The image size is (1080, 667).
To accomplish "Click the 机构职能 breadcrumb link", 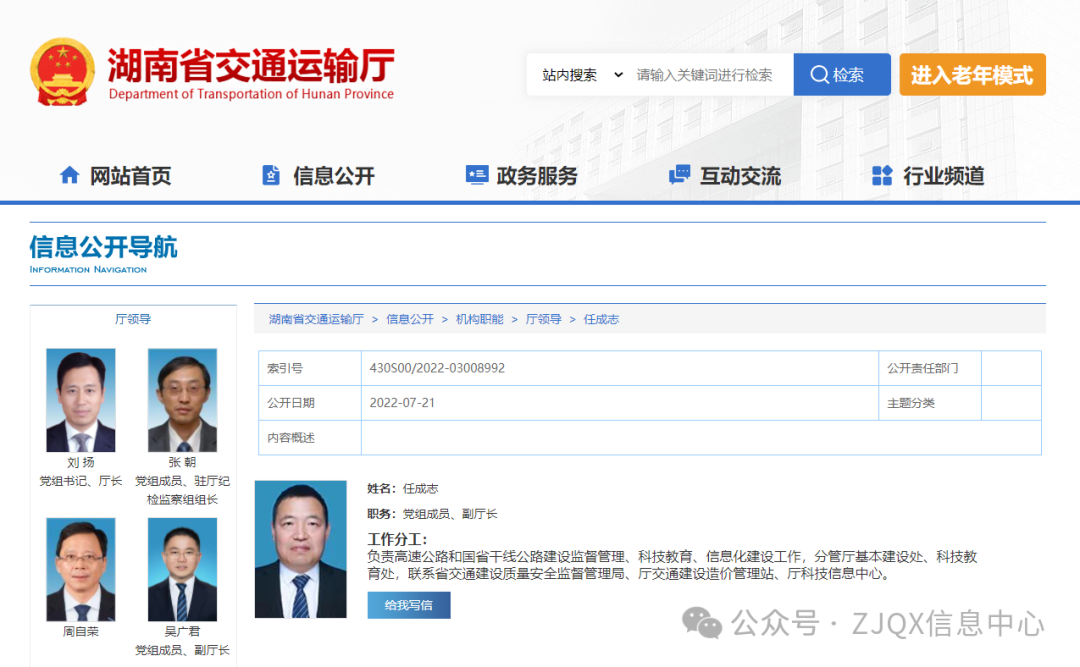I will (480, 319).
